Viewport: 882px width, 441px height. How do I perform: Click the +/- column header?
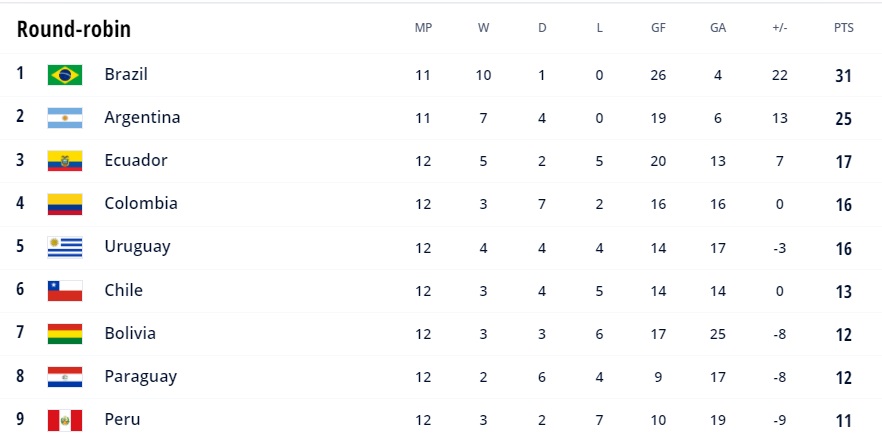coord(780,28)
